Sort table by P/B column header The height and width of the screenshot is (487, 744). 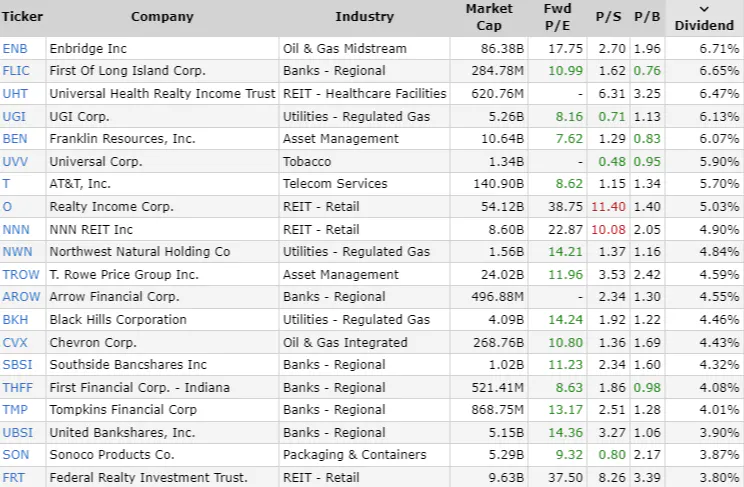coord(647,17)
